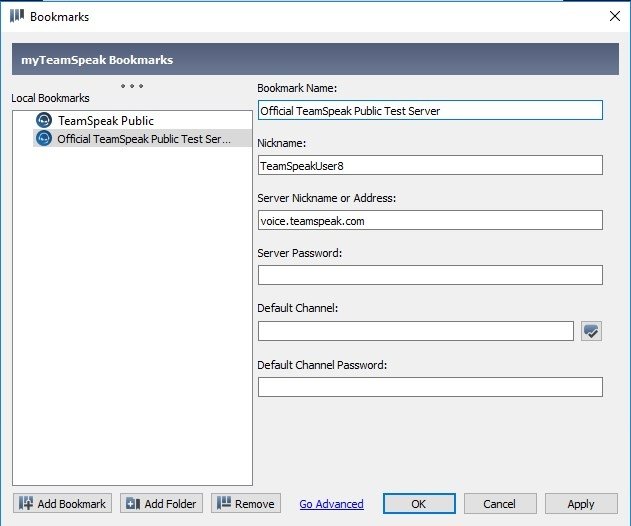Apply the bookmark changes
The width and height of the screenshot is (631, 526).
(x=581, y=503)
